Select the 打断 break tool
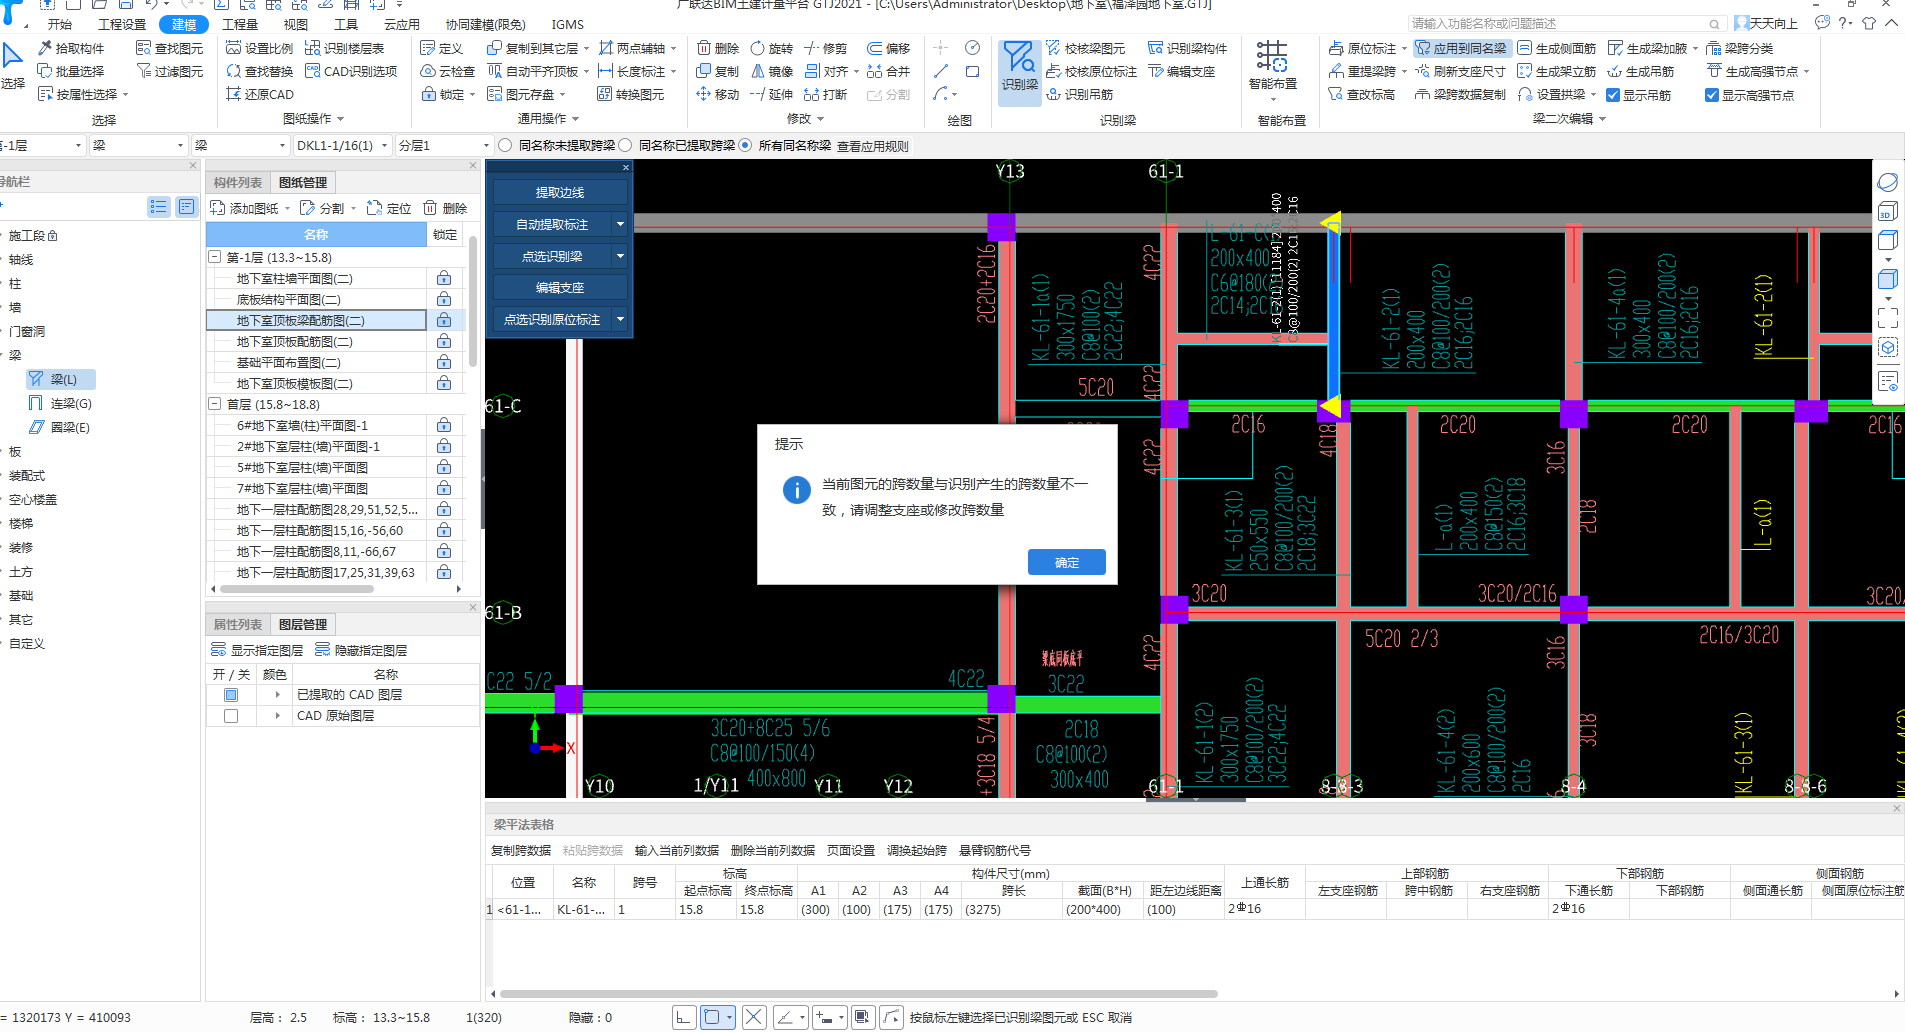The width and height of the screenshot is (1905, 1033). pos(826,94)
